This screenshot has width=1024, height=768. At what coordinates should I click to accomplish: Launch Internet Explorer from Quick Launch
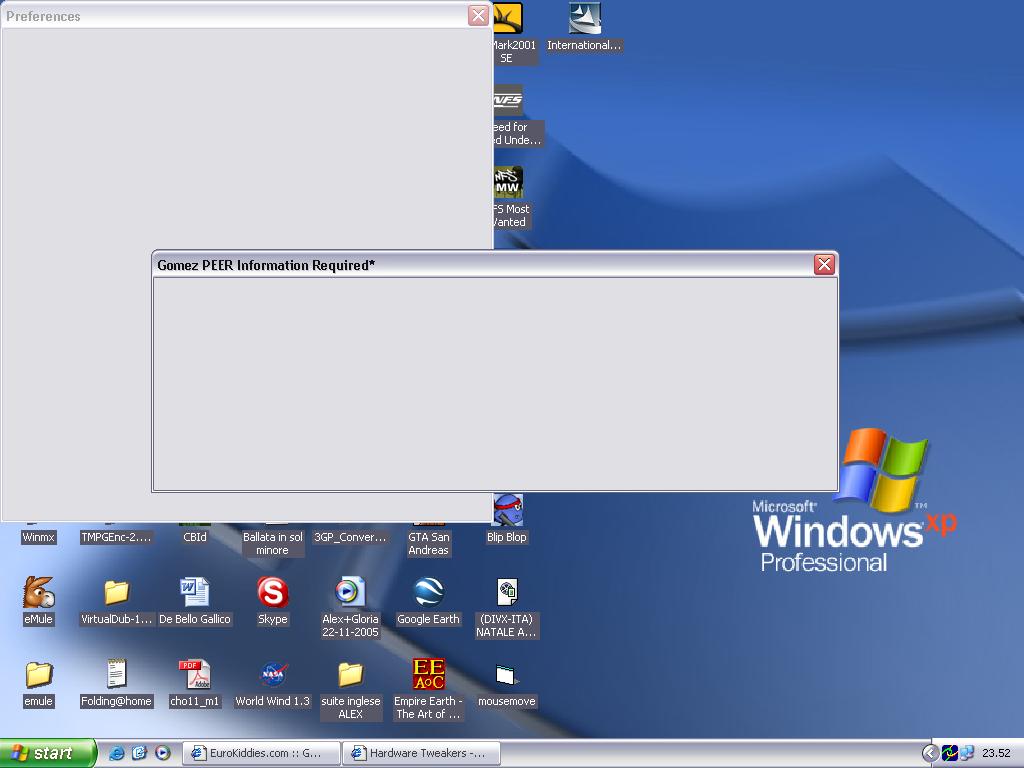coord(116,753)
